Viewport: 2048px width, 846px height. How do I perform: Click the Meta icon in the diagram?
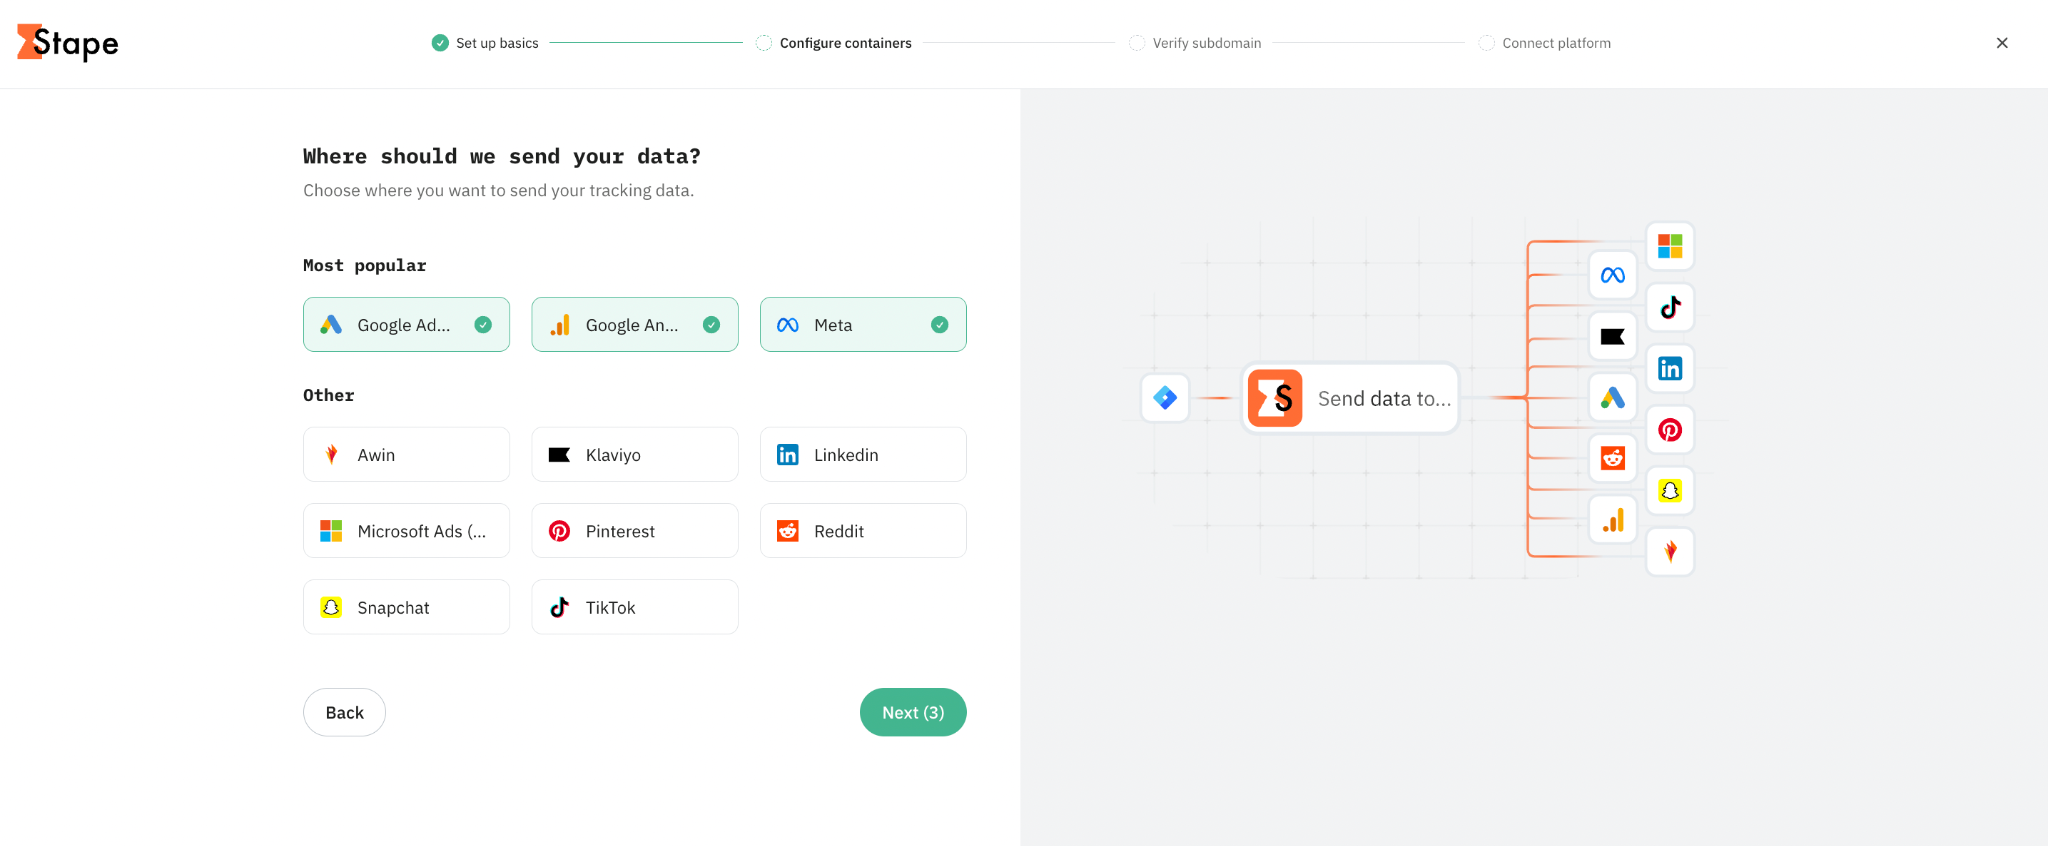point(1613,275)
